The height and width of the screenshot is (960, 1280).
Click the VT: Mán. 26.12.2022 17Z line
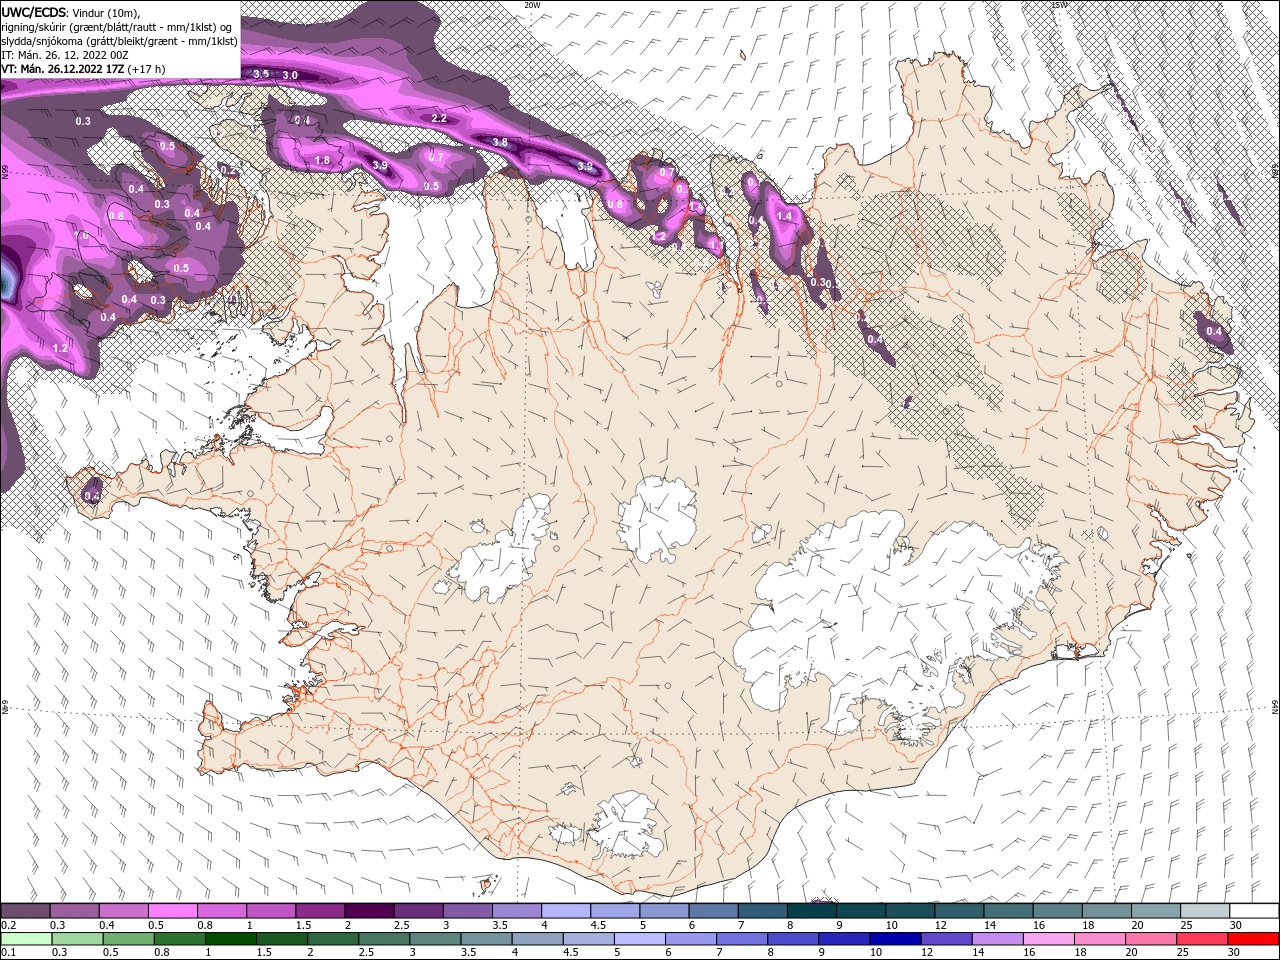click(x=83, y=69)
